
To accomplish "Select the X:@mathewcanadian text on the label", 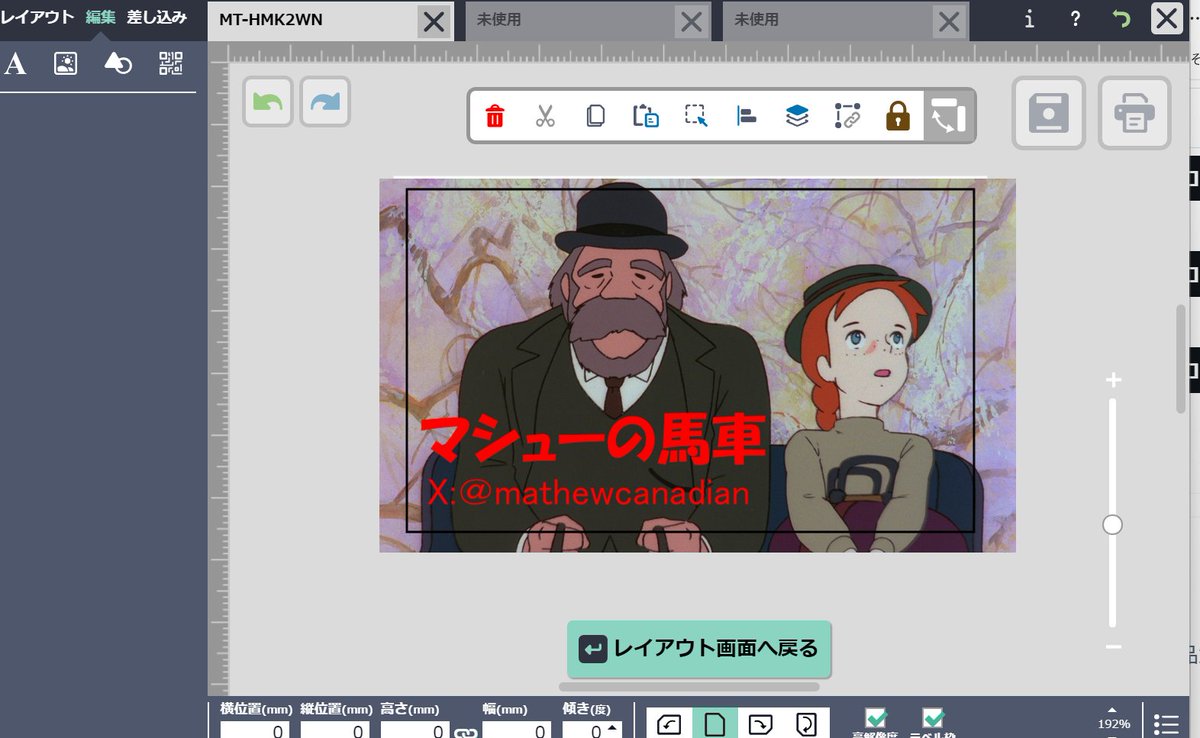I will point(588,493).
